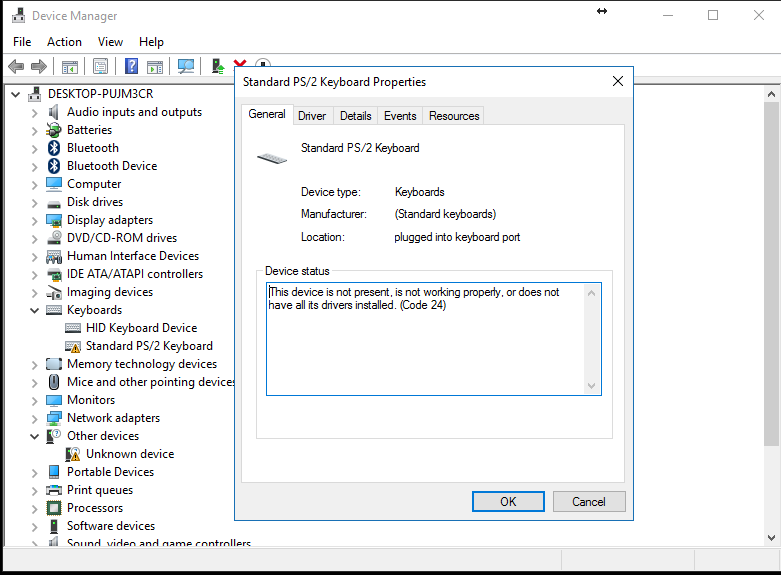
Task: Click the Properties sheet toolbar icon
Action: point(100,66)
